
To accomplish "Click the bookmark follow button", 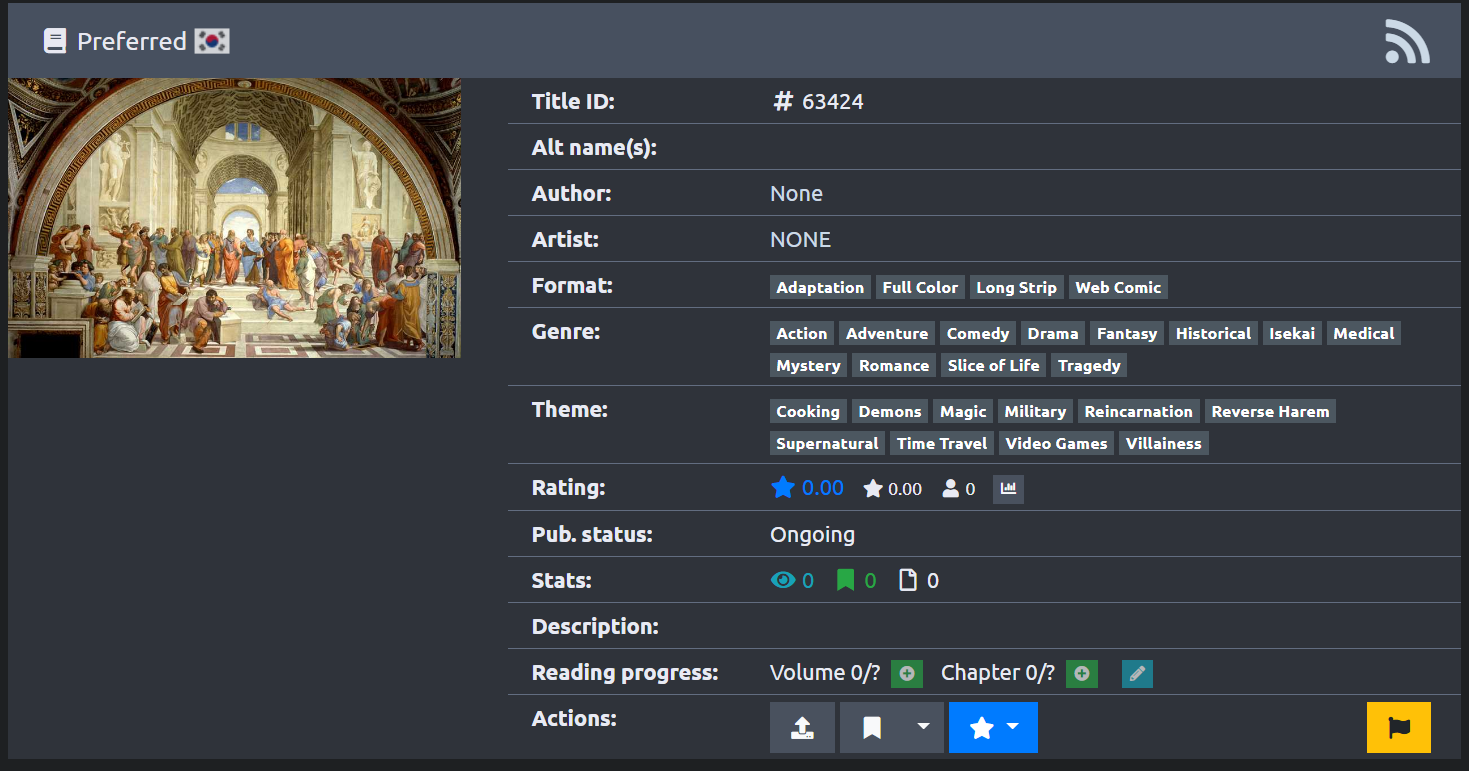I will 872,727.
